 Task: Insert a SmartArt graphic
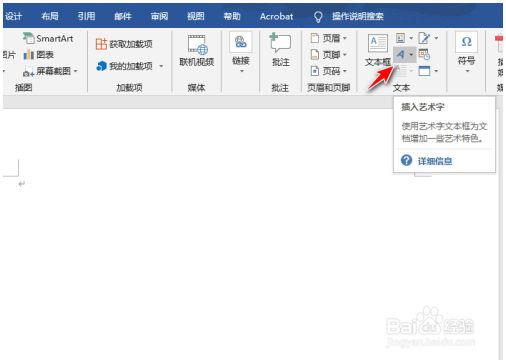[48, 38]
